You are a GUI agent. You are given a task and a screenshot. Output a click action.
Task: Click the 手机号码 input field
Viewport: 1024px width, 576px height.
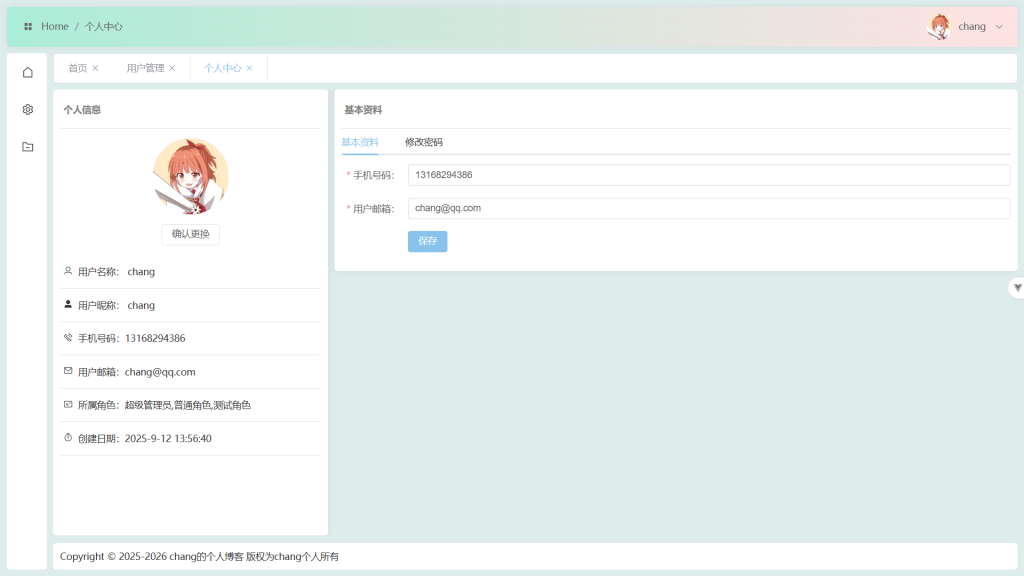coord(708,175)
